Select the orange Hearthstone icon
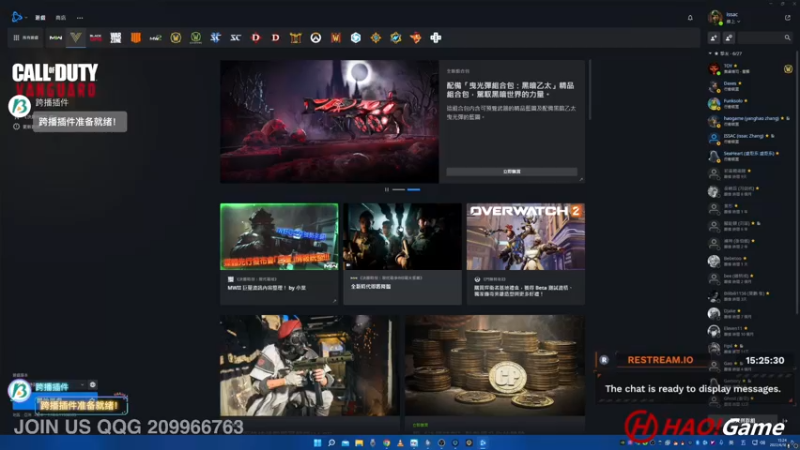Screen dimensions: 800x450 [x=376, y=38]
